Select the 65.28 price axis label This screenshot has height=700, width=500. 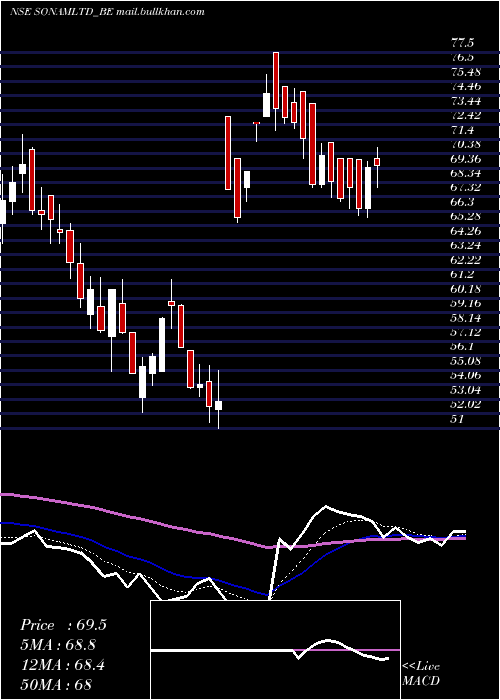click(x=465, y=217)
